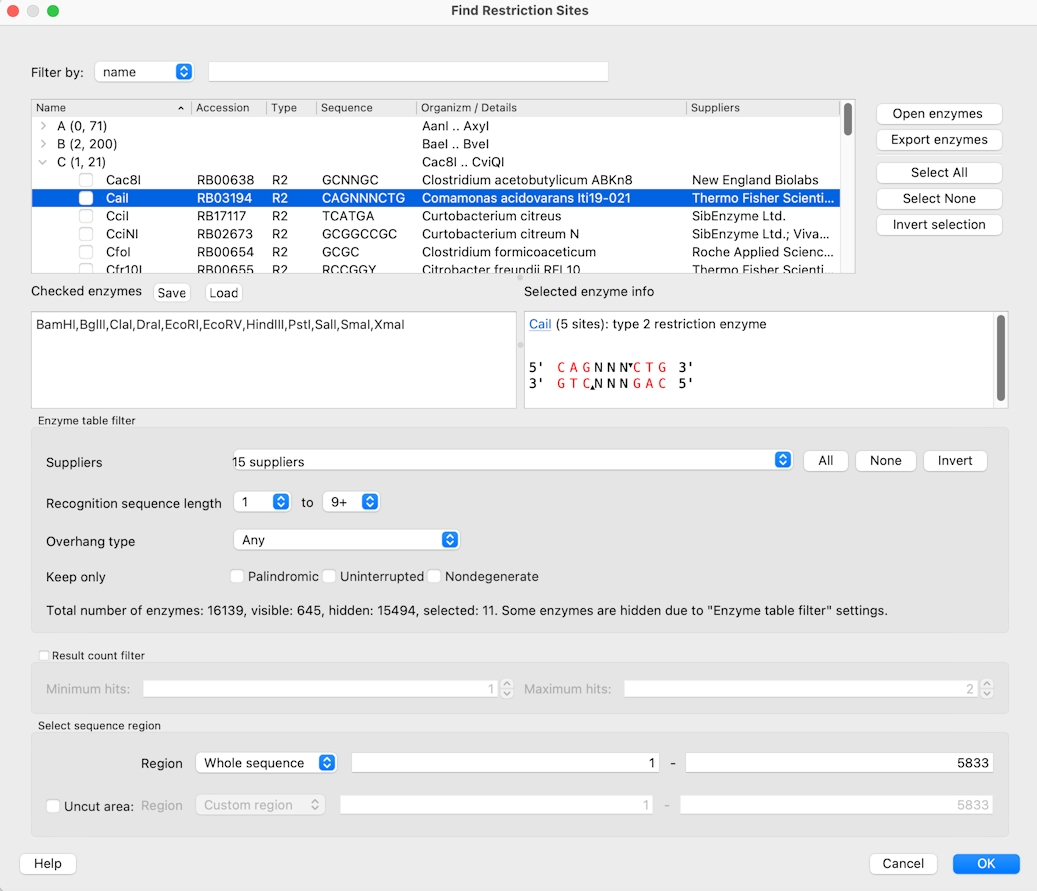Save the checked enzymes list
The height and width of the screenshot is (891, 1037).
coord(172,293)
